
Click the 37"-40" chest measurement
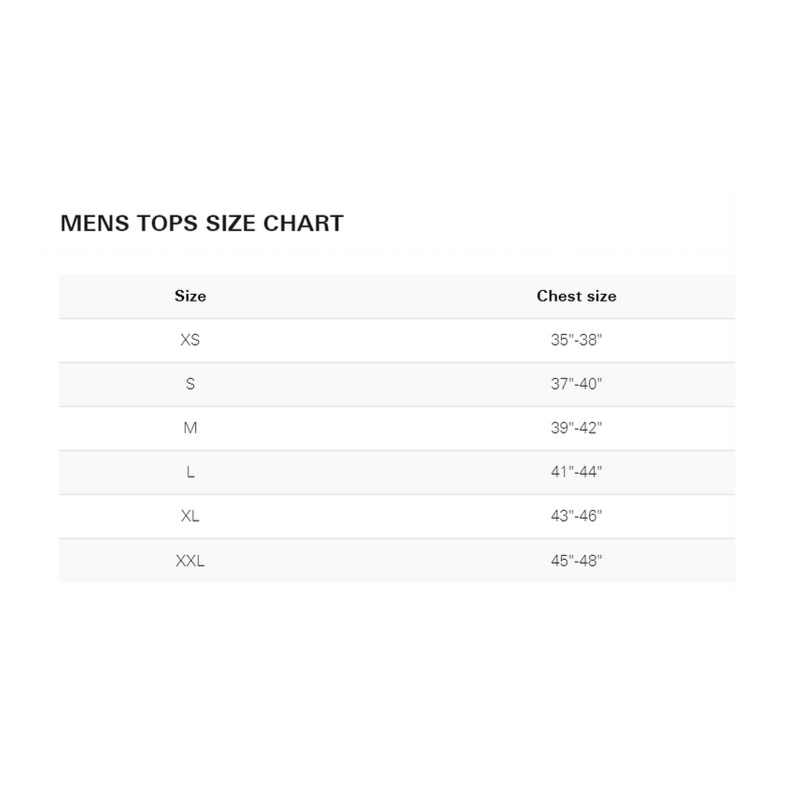pos(576,384)
